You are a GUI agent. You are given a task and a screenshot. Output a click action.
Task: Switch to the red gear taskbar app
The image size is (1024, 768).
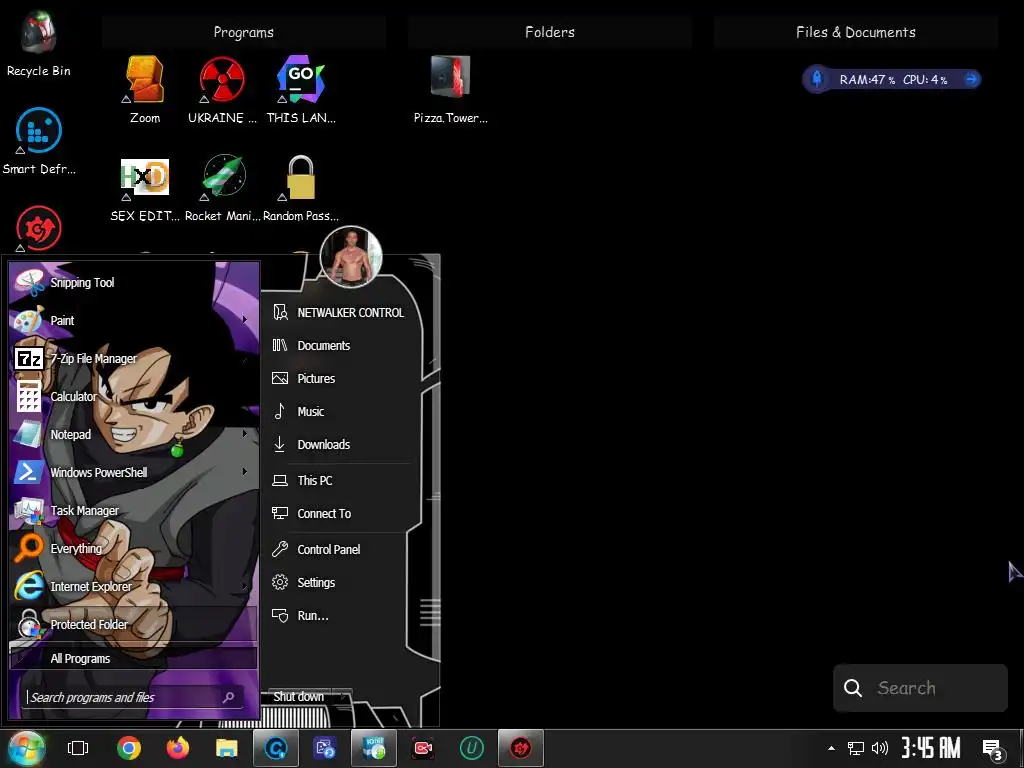520,748
